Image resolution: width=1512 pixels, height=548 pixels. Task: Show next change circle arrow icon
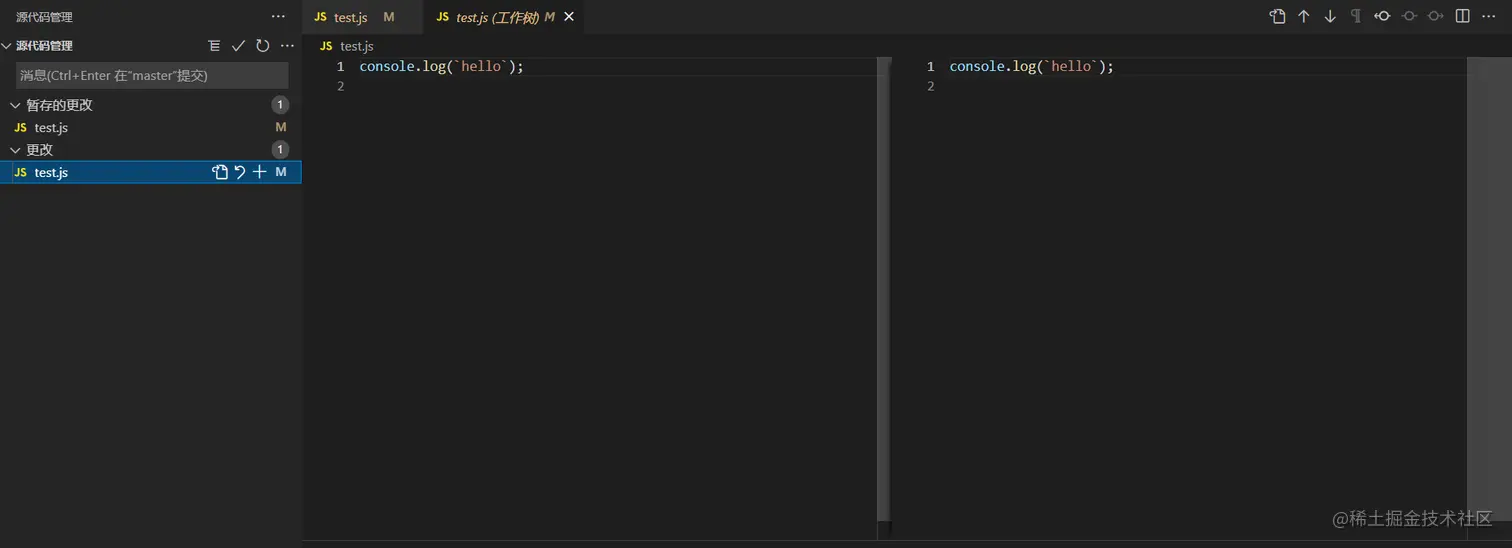click(x=1435, y=16)
